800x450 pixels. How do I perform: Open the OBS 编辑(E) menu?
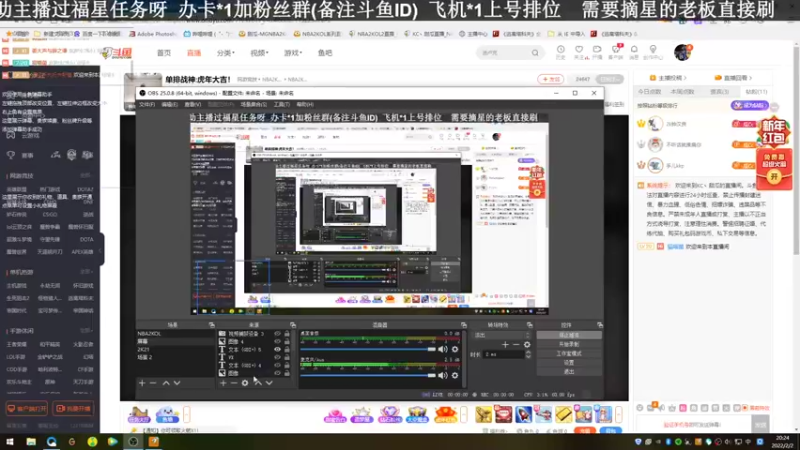pos(169,105)
